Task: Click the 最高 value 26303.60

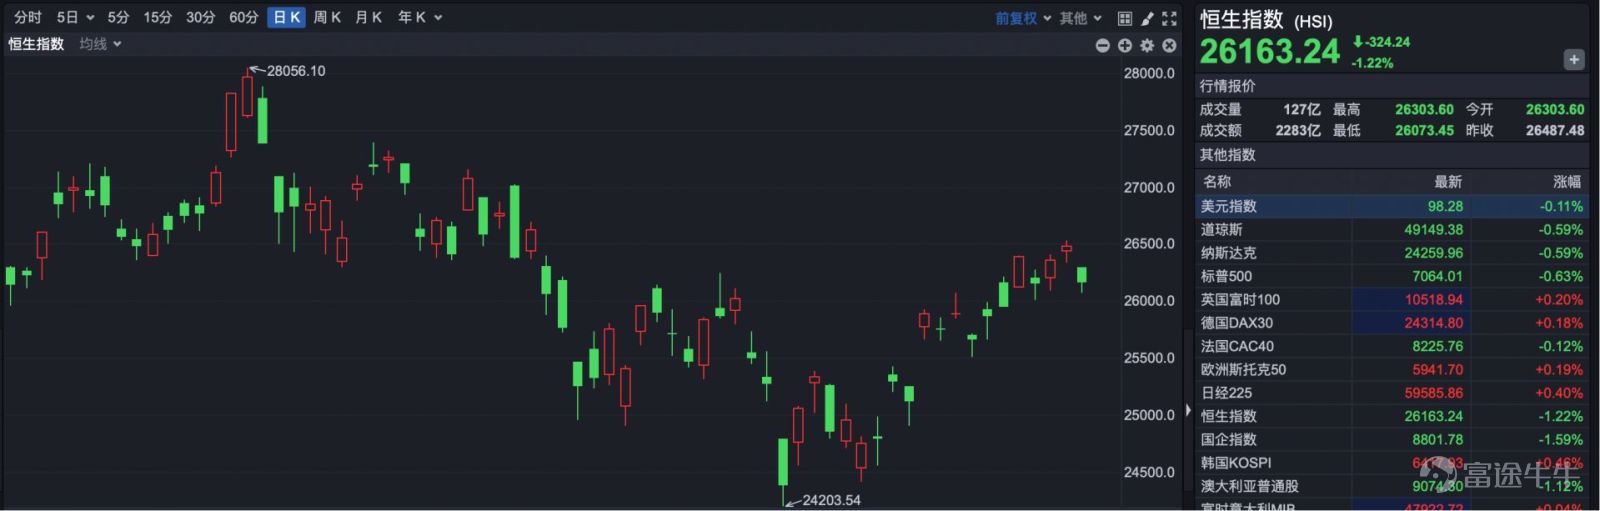Action: point(1424,109)
